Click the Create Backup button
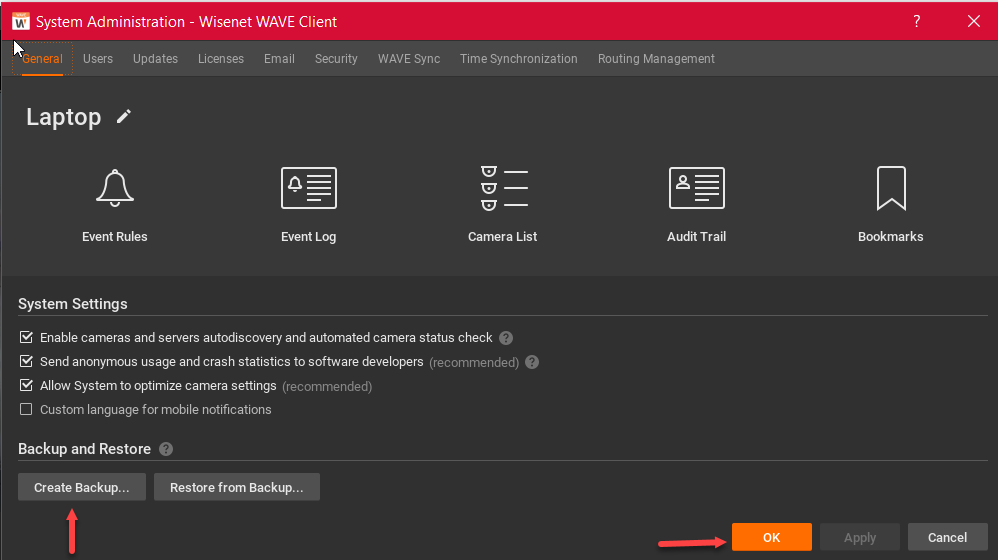This screenshot has width=998, height=560. click(81, 487)
